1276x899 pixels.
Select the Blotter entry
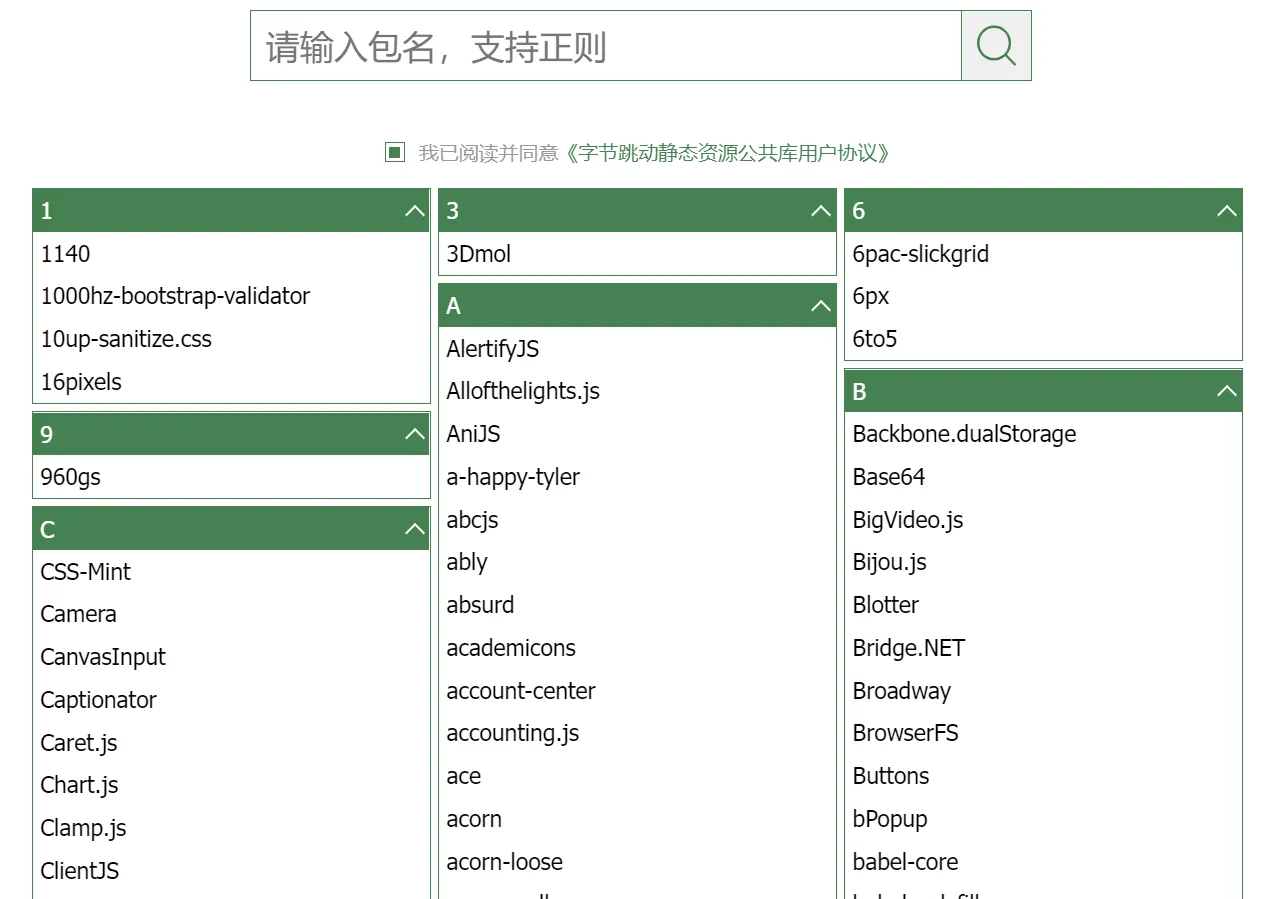[x=885, y=605]
